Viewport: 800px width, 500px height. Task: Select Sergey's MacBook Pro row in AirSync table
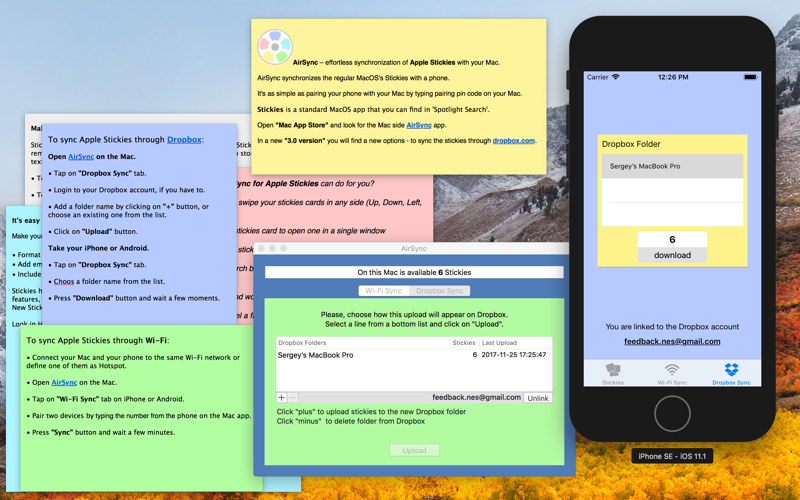(x=414, y=355)
